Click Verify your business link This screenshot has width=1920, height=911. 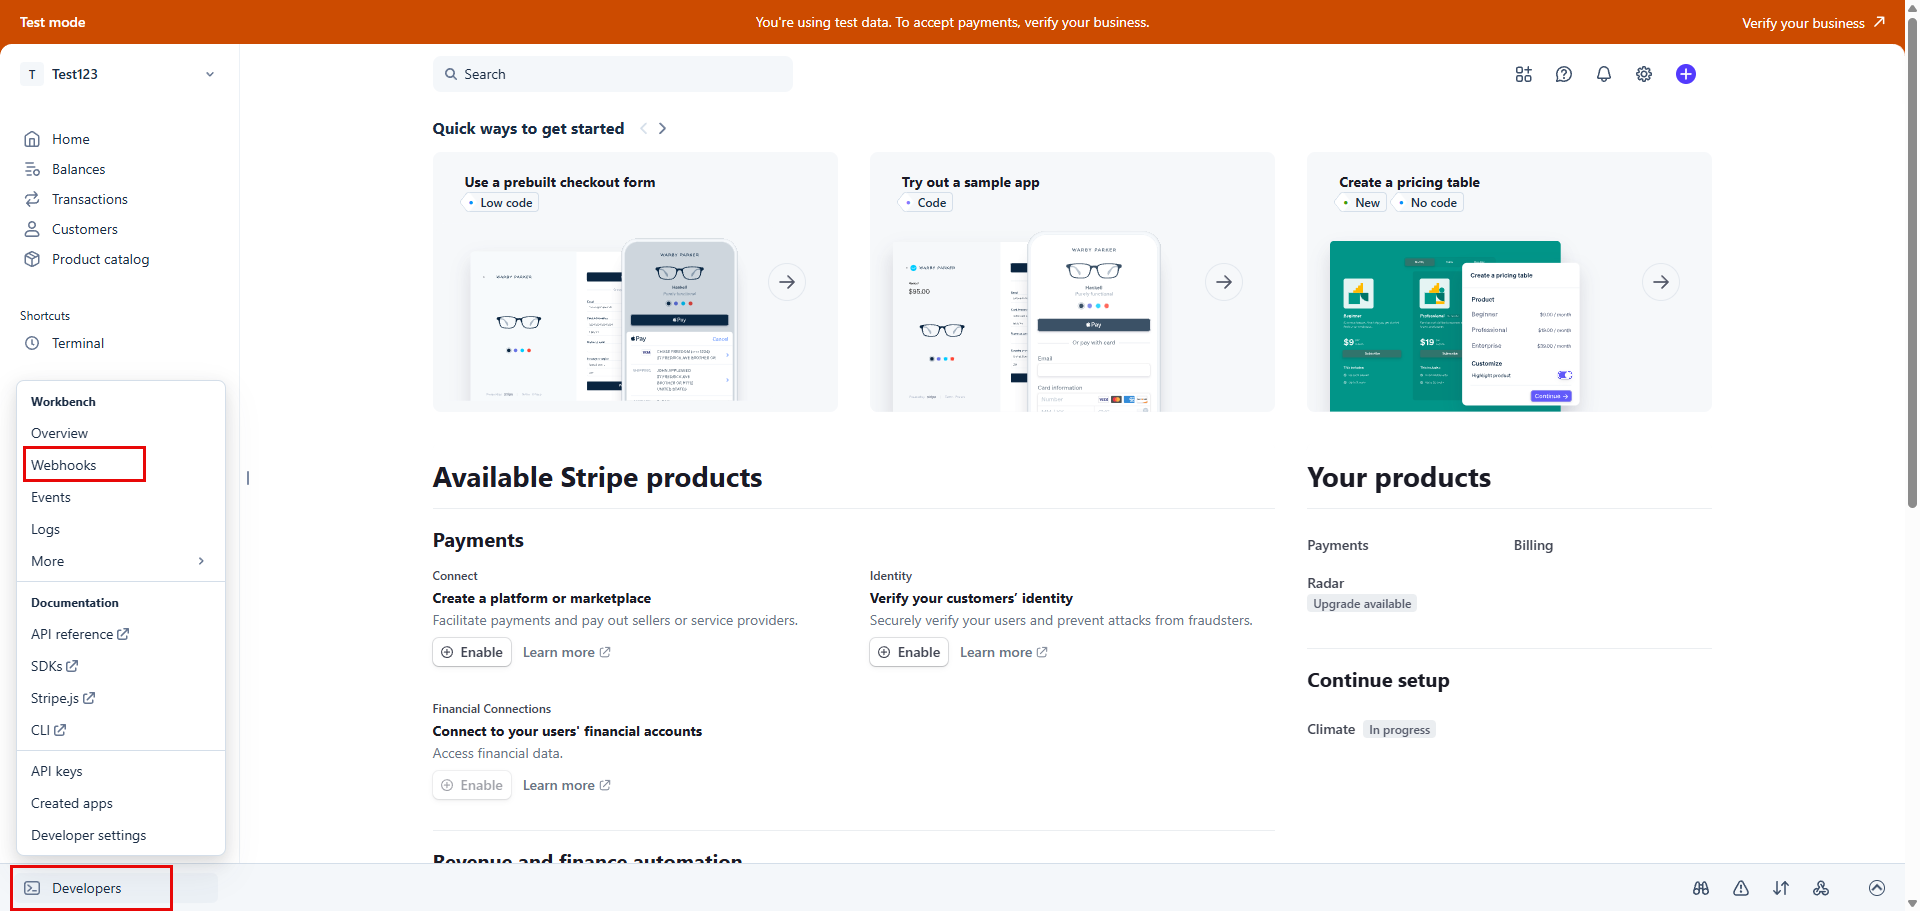click(1812, 22)
